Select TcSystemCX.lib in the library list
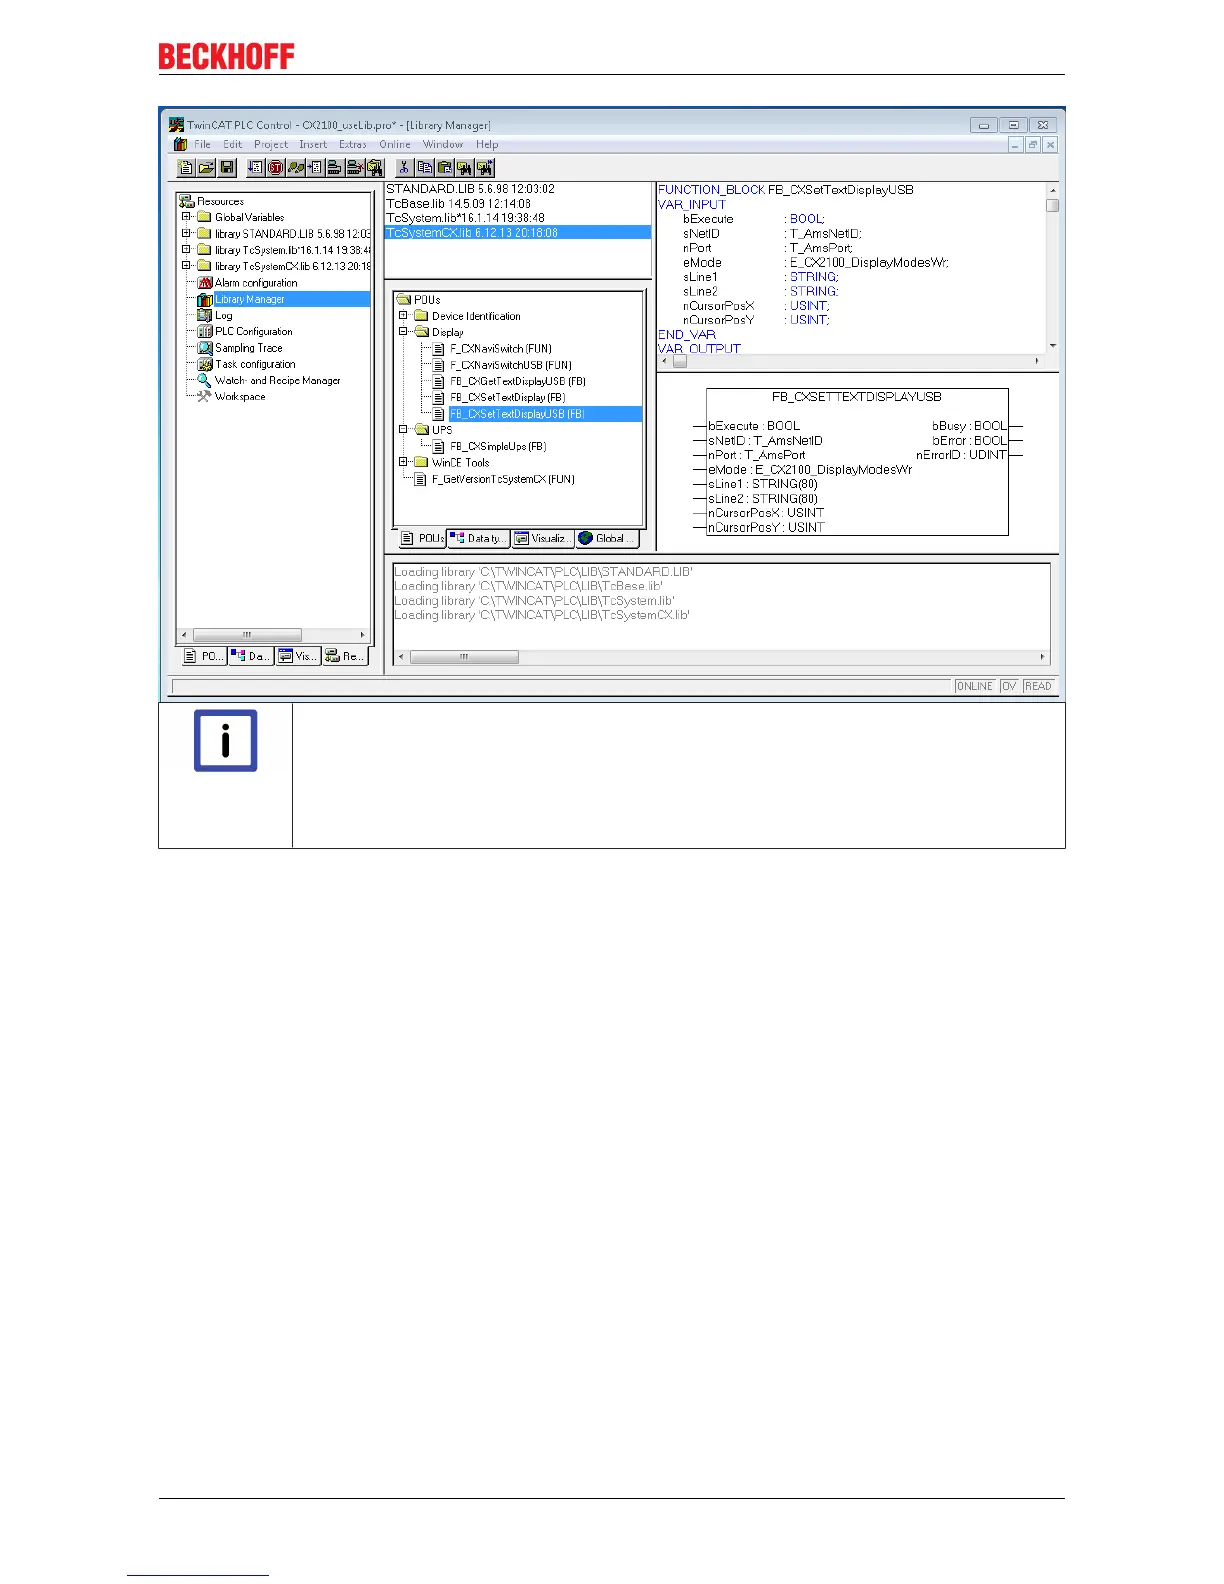Viewport: 1224px width, 1584px height. [x=518, y=232]
